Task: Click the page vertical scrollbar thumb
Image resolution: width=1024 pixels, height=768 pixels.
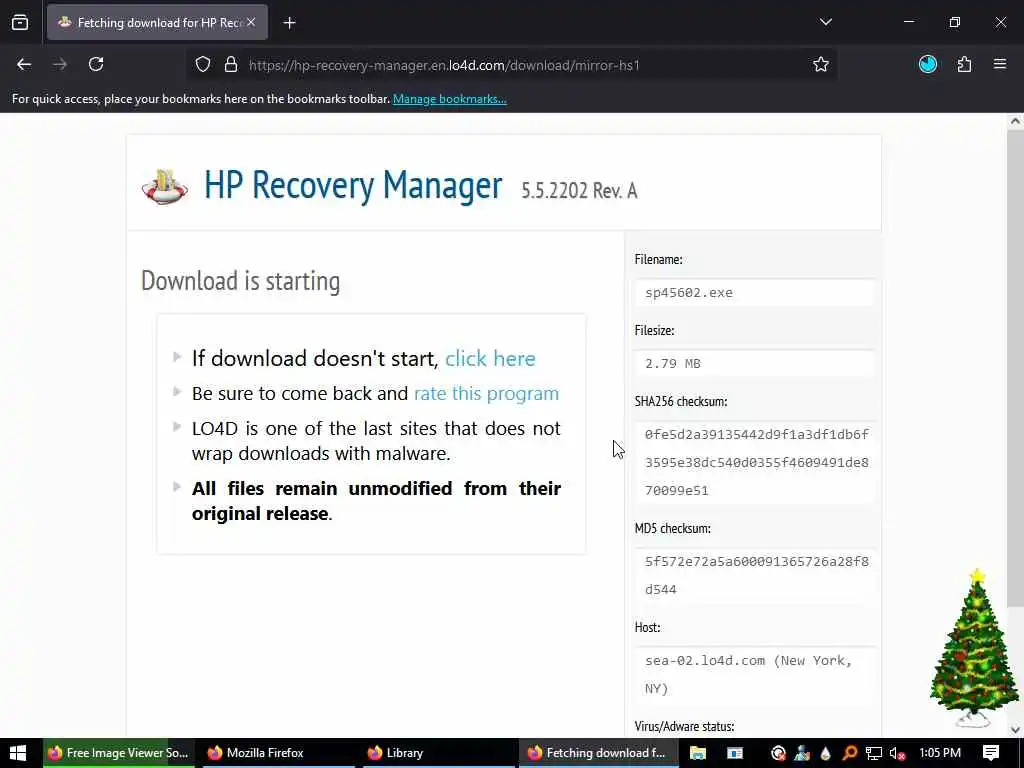Action: (x=1015, y=369)
